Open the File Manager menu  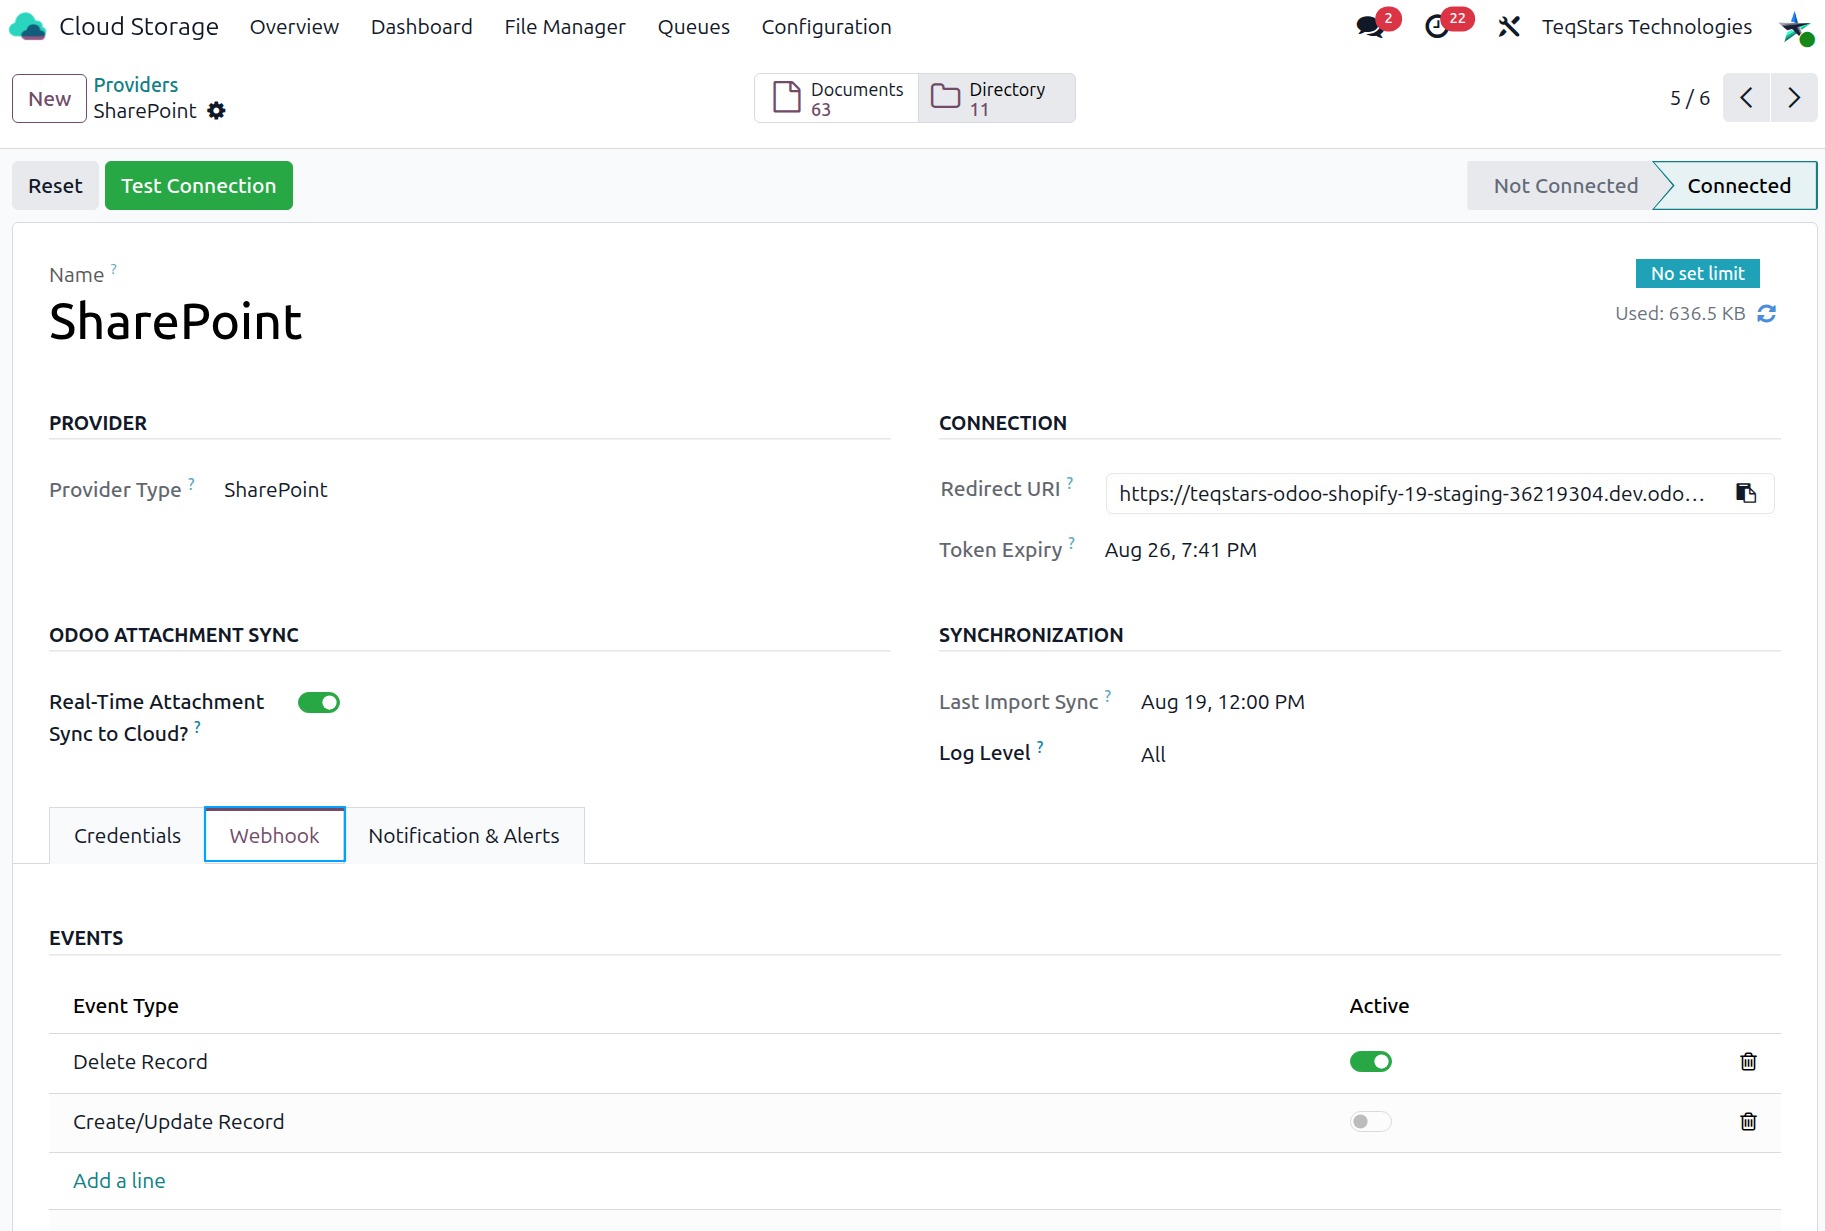point(565,27)
